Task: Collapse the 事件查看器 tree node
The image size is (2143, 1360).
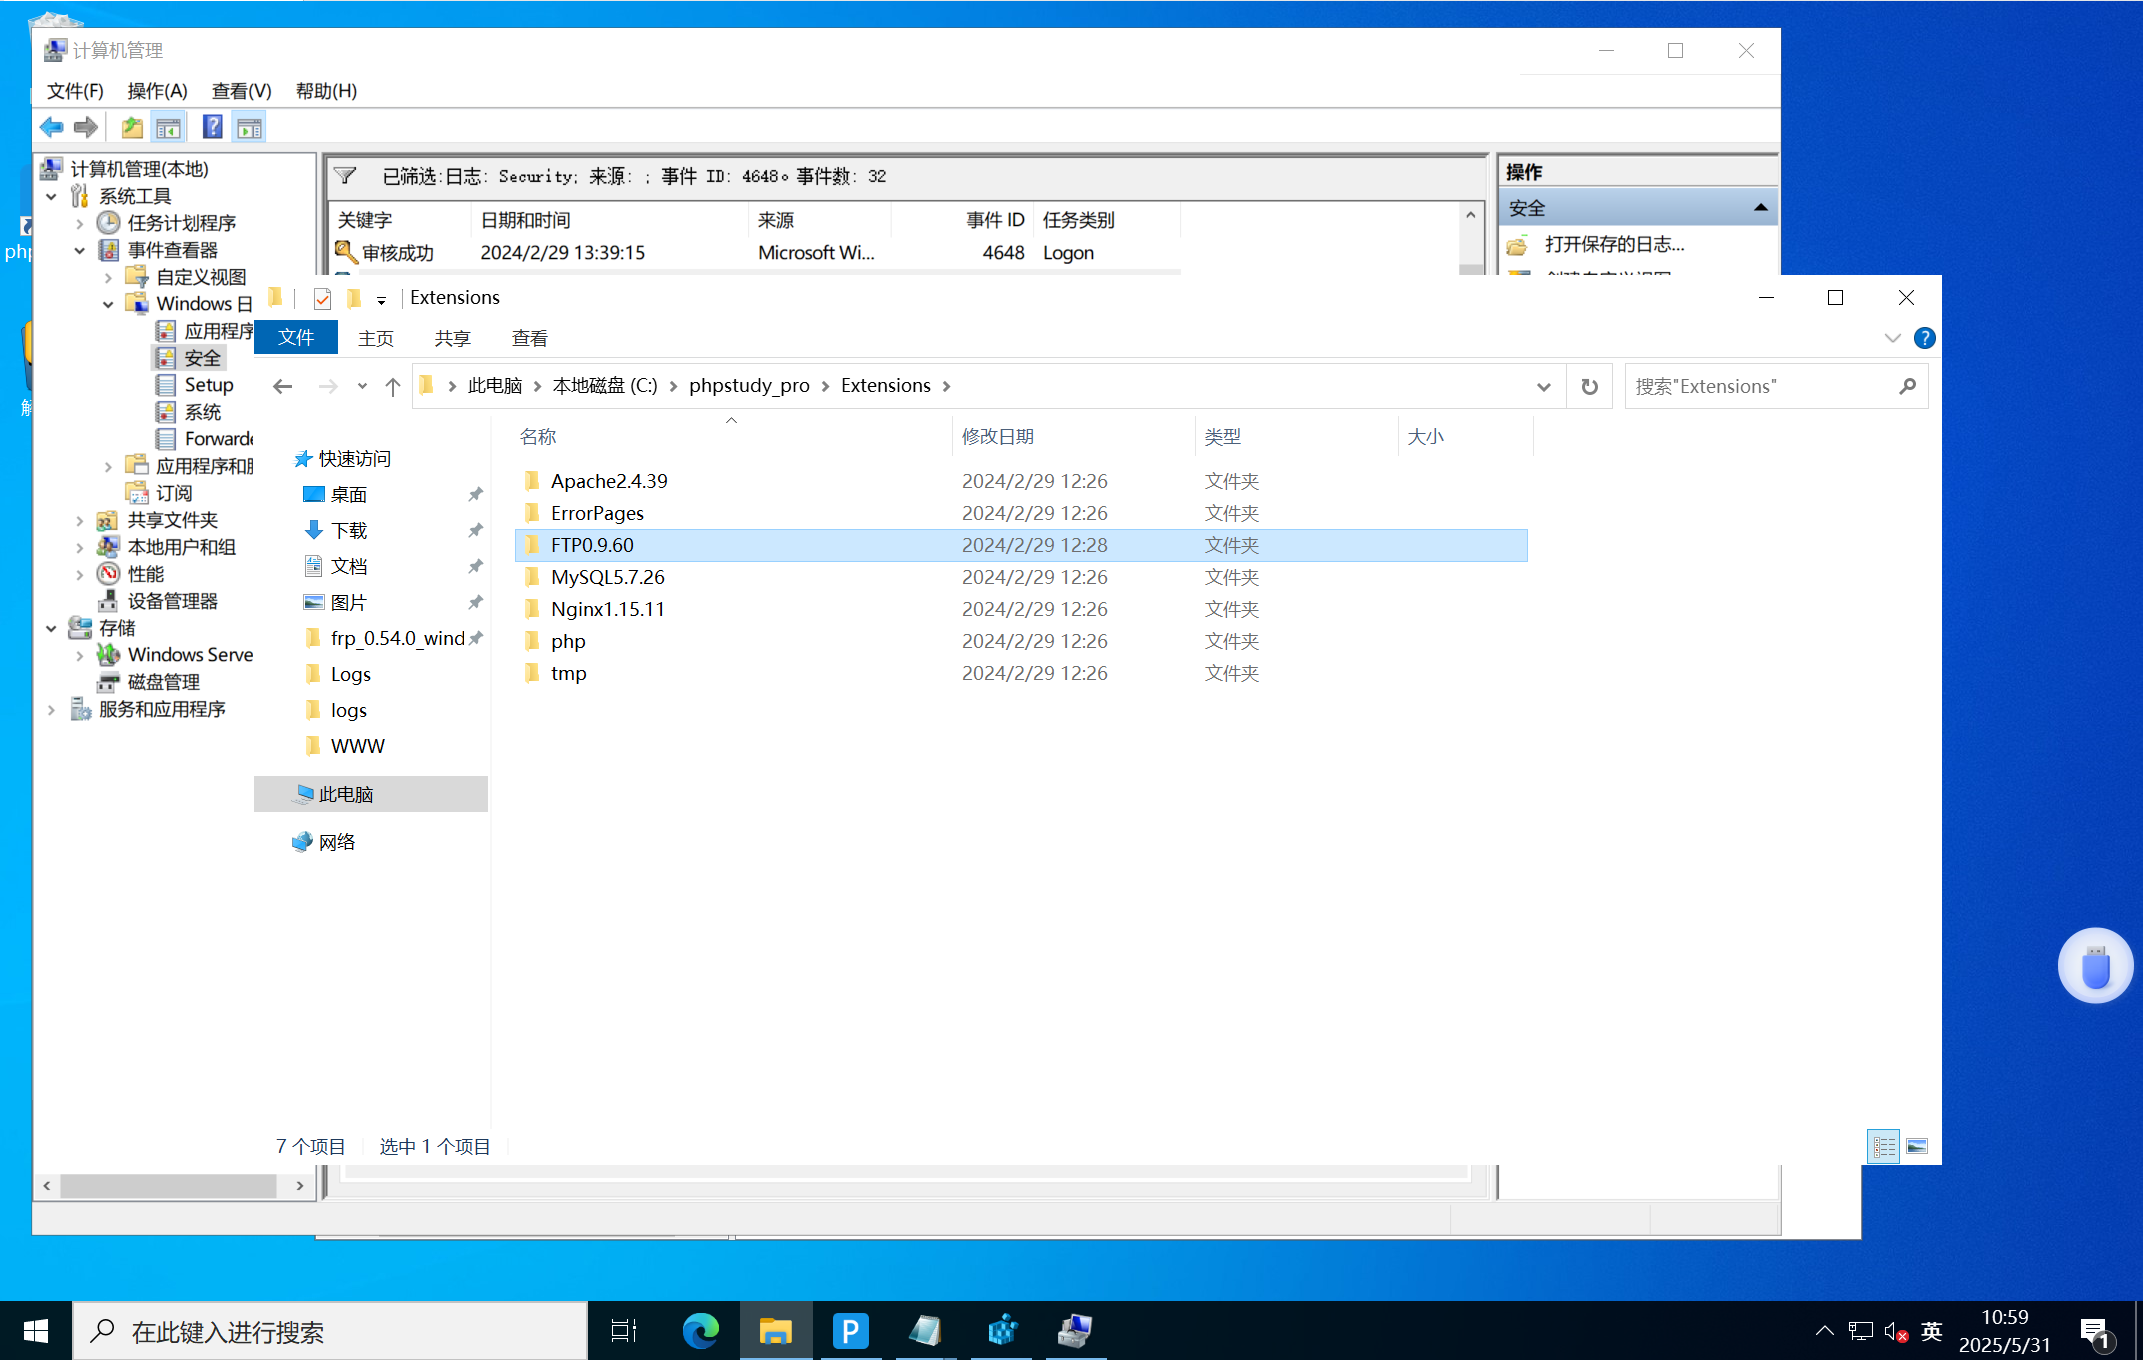Action: click(x=79, y=250)
